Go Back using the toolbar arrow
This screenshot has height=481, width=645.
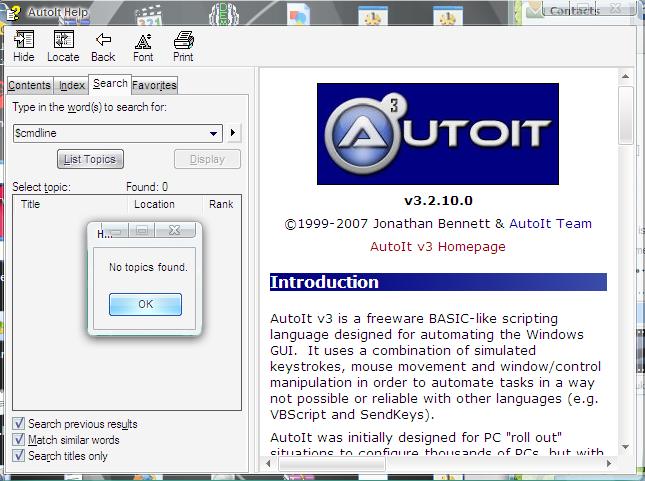coord(103,46)
